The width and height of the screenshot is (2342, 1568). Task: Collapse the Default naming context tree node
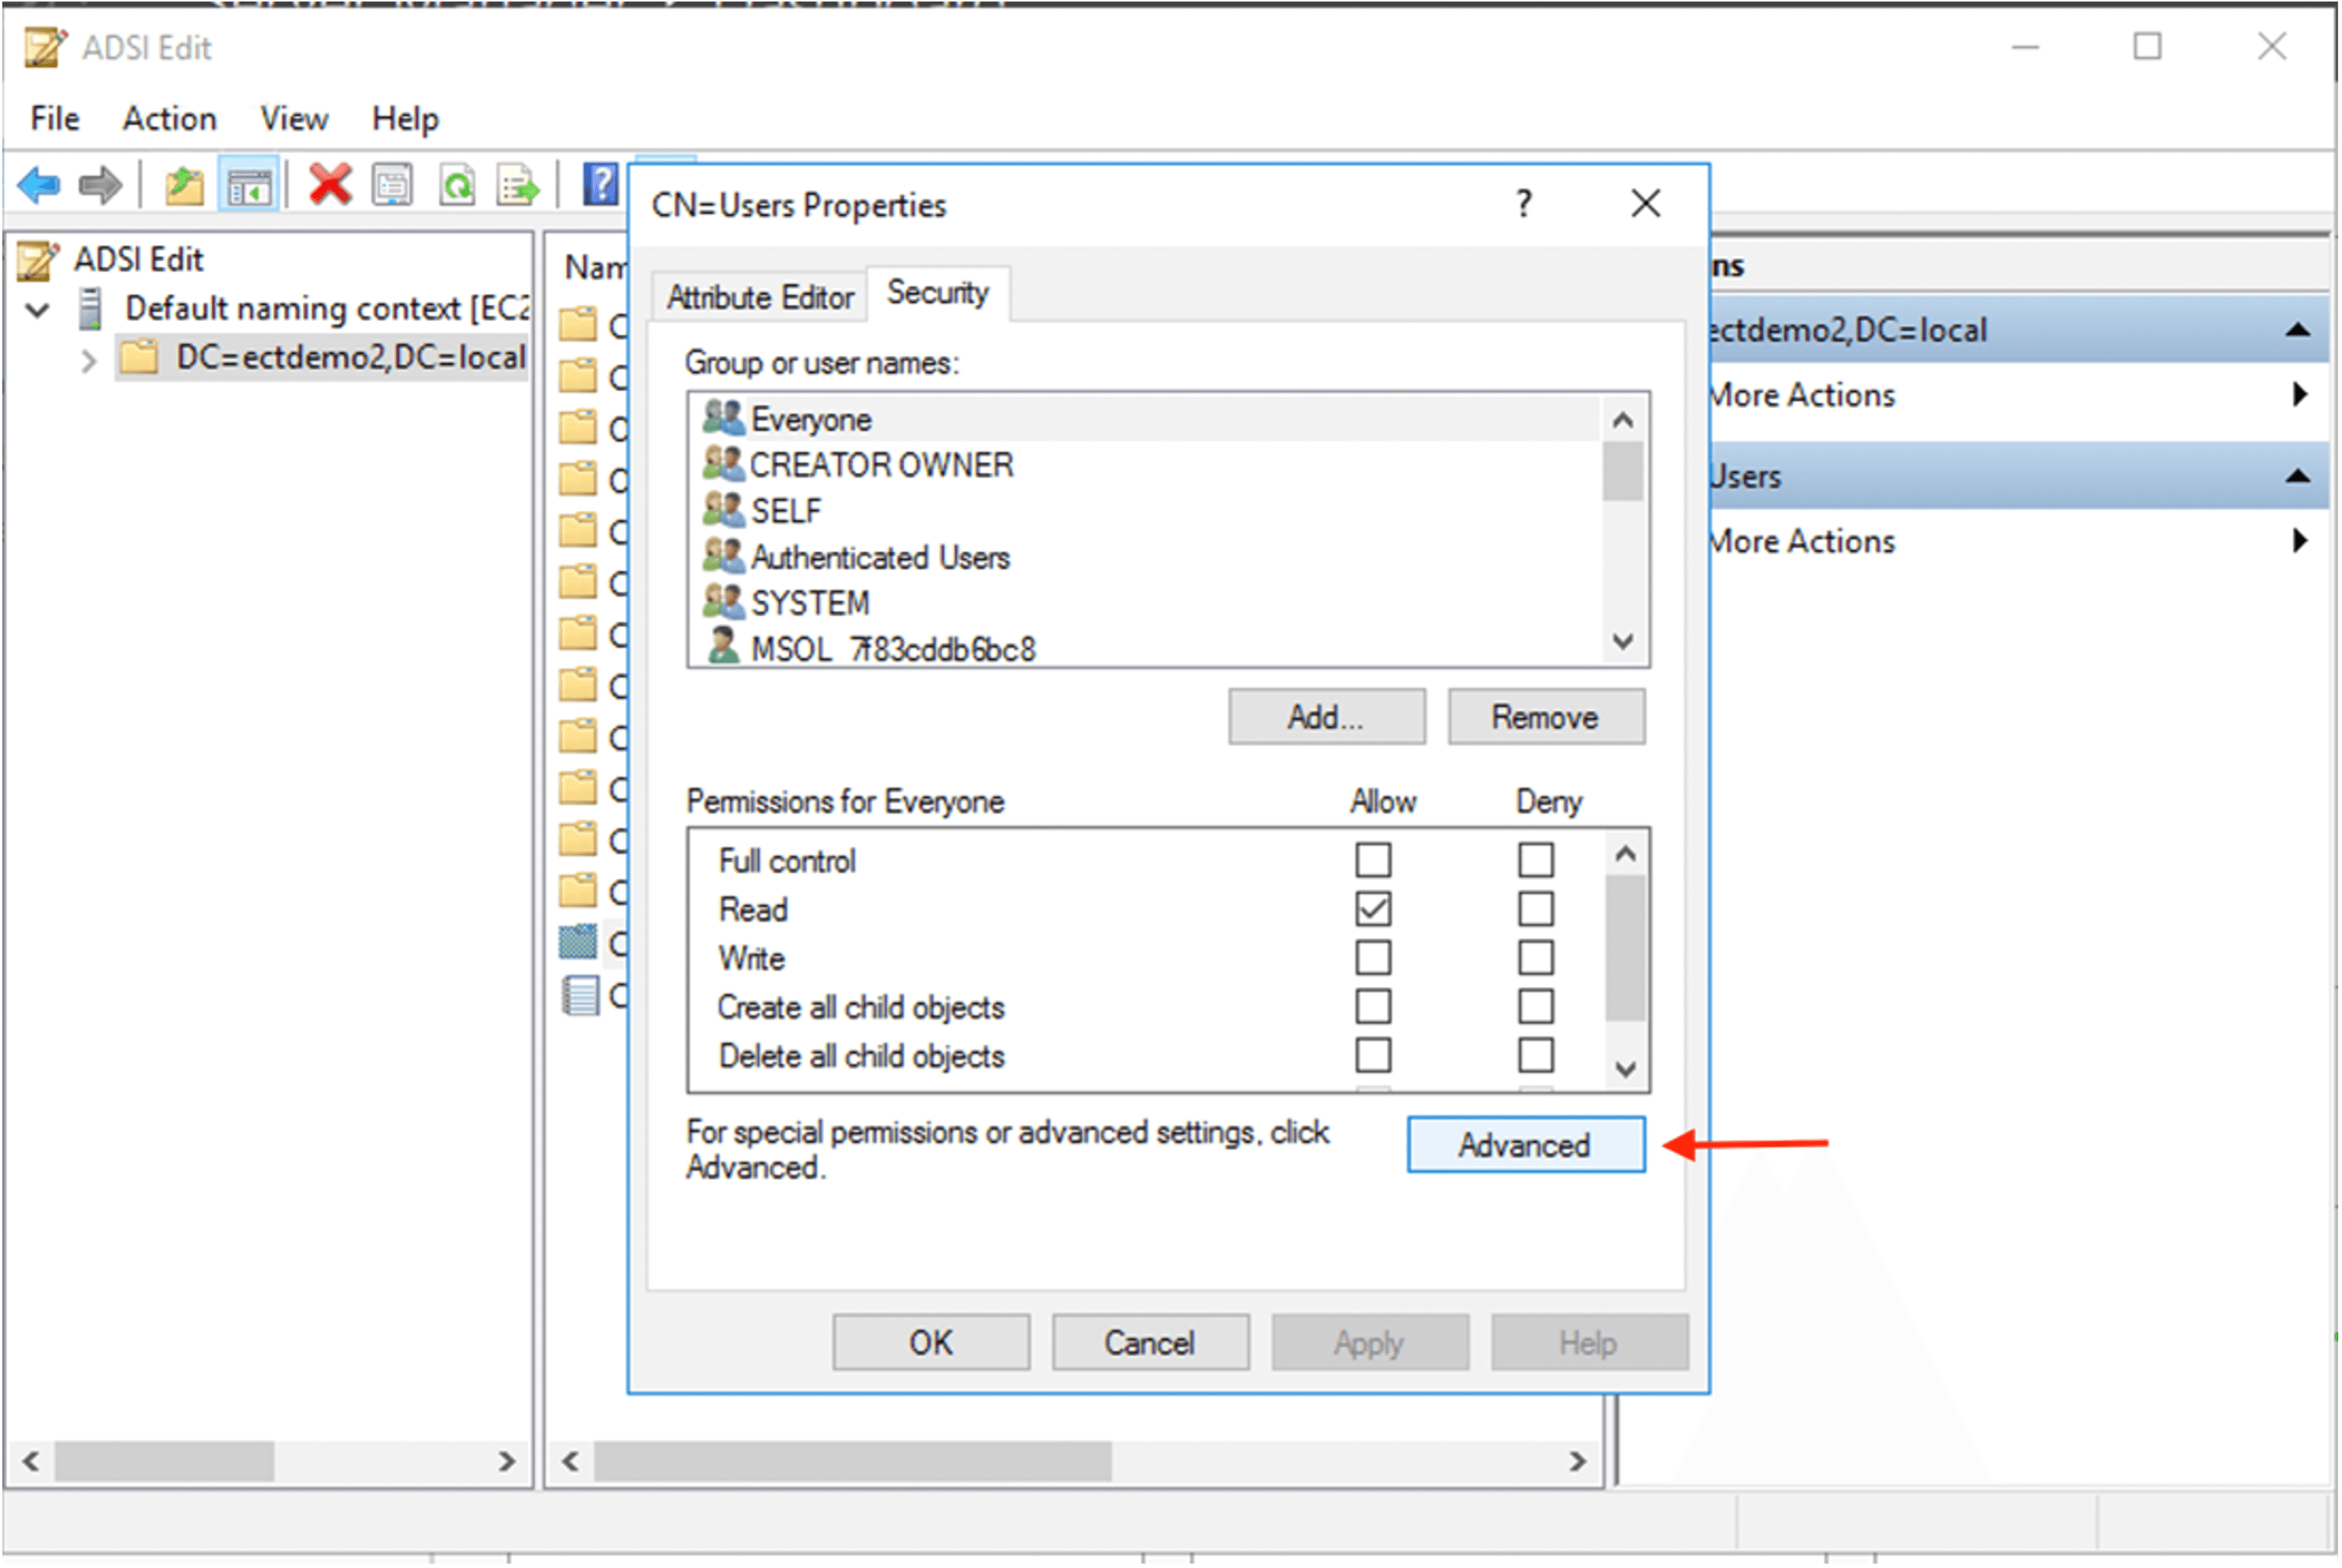tap(37, 309)
